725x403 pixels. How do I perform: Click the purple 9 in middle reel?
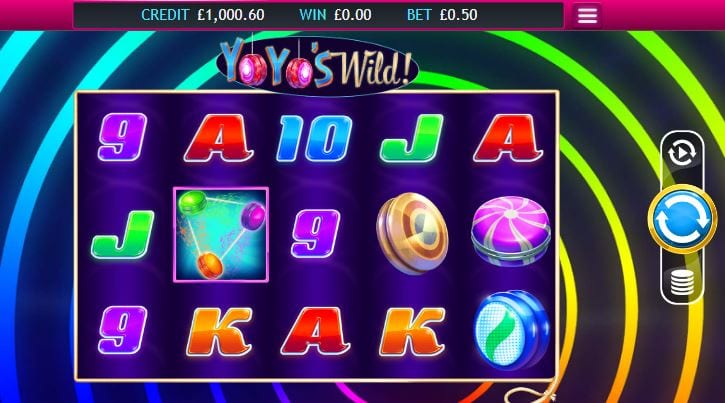(x=315, y=233)
